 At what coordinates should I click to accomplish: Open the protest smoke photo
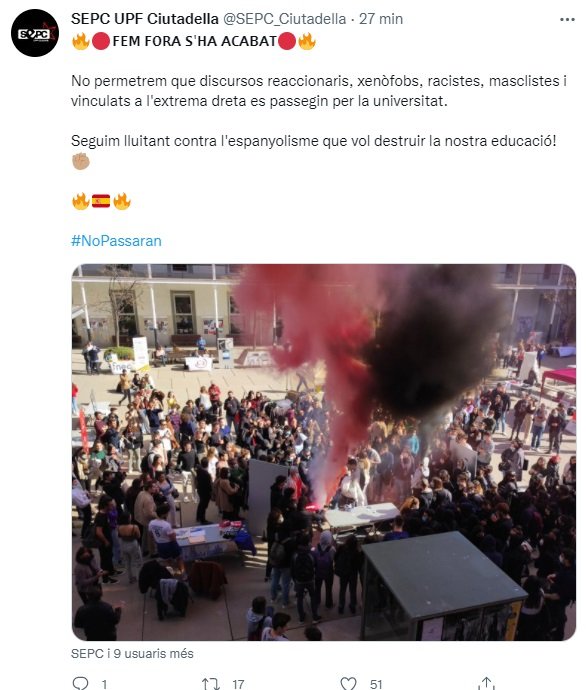324,452
